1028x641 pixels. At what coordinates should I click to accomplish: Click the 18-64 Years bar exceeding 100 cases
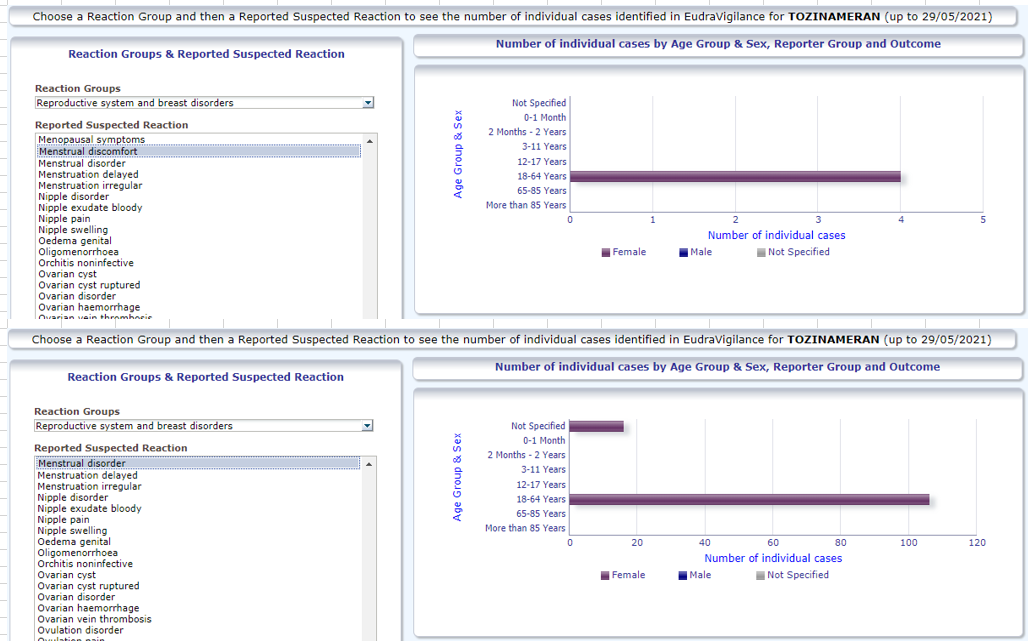(749, 499)
